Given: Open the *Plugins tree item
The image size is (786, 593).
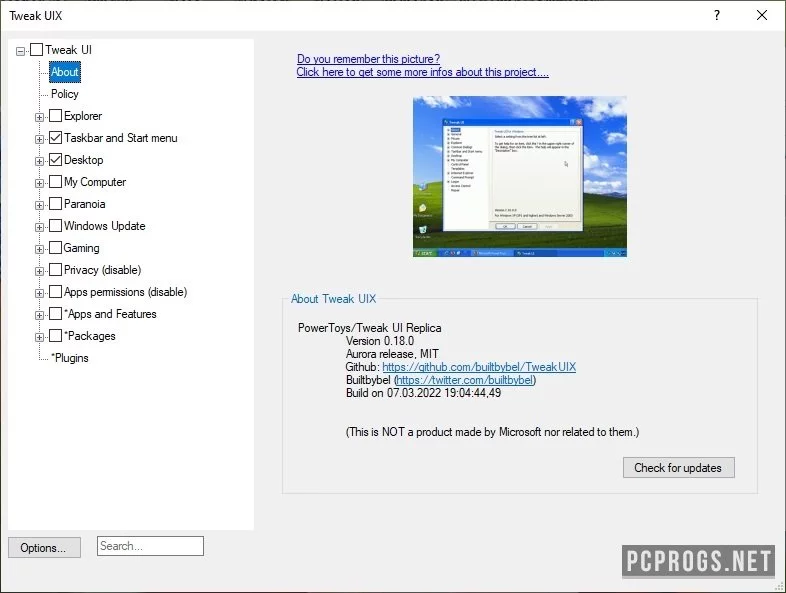Looking at the screenshot, I should (70, 358).
